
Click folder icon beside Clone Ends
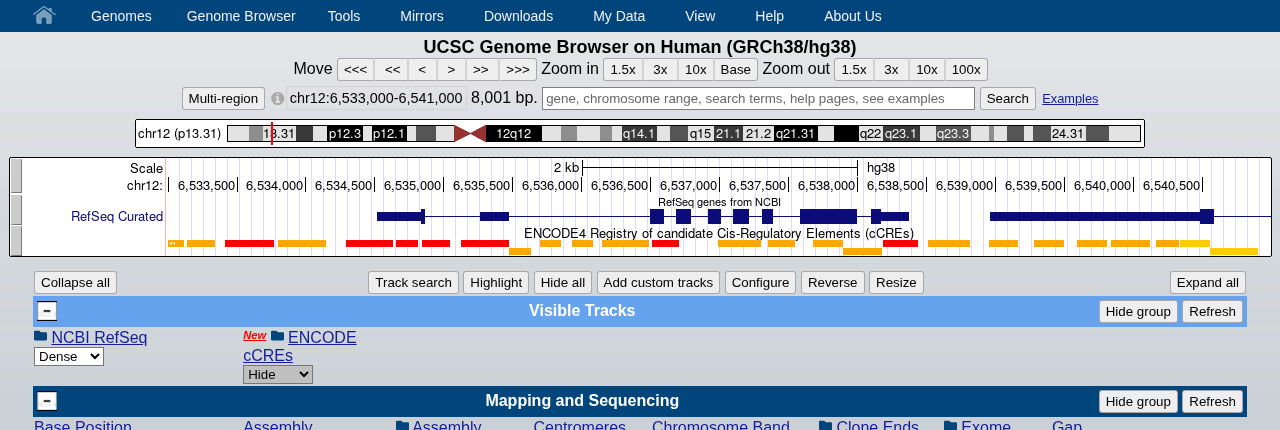pyautogui.click(x=826, y=426)
